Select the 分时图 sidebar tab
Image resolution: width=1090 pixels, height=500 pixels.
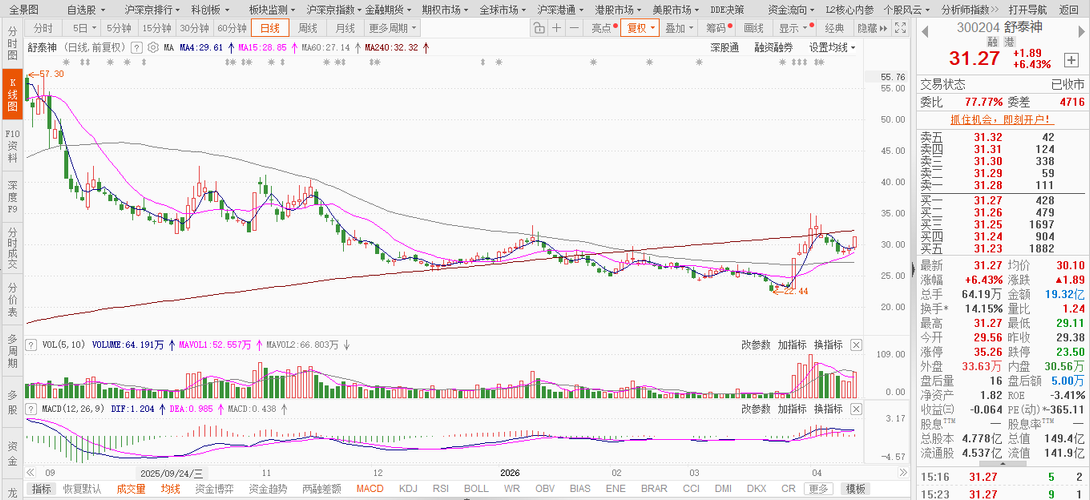coord(13,44)
